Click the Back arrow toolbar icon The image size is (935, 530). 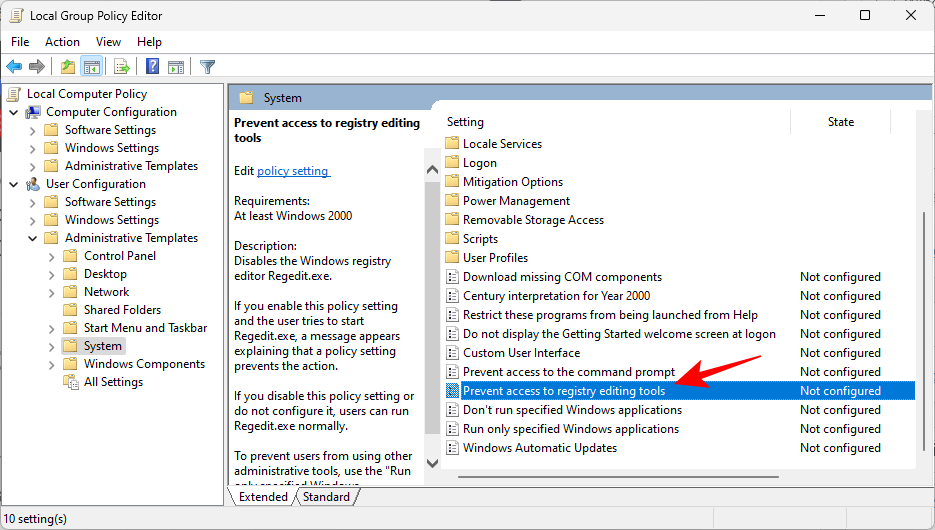click(x=14, y=67)
